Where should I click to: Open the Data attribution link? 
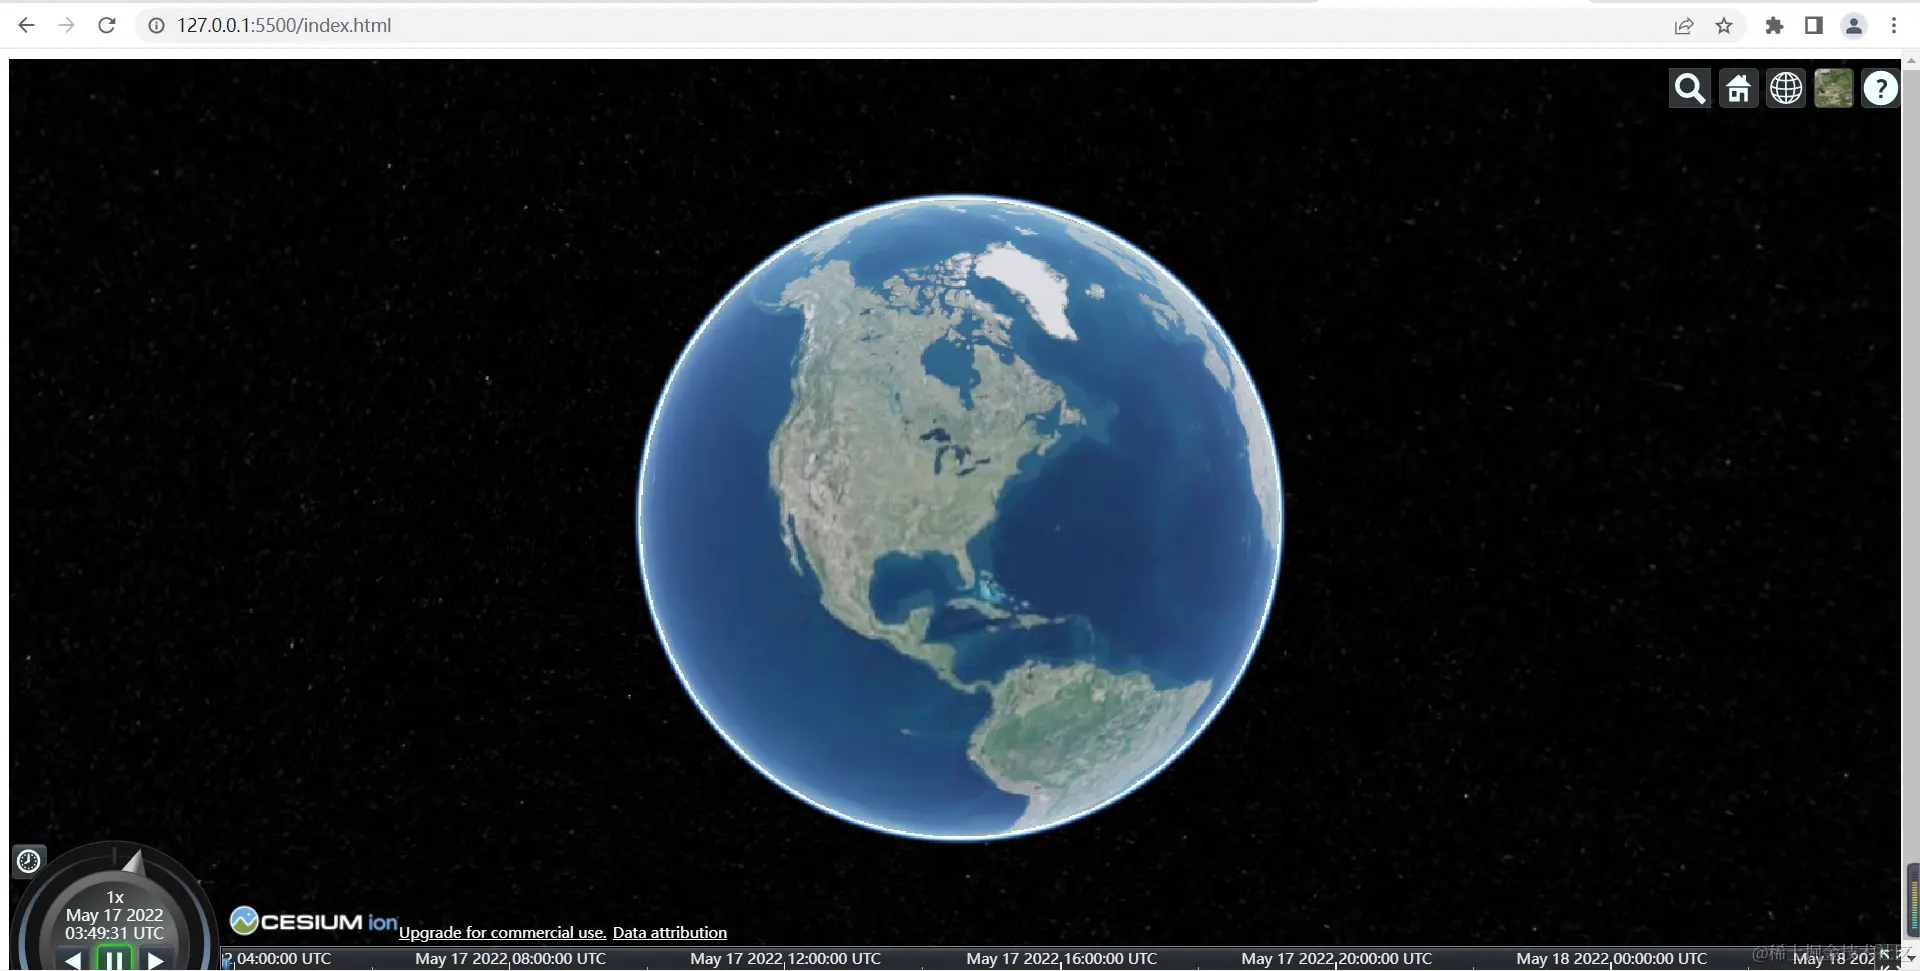coord(670,933)
